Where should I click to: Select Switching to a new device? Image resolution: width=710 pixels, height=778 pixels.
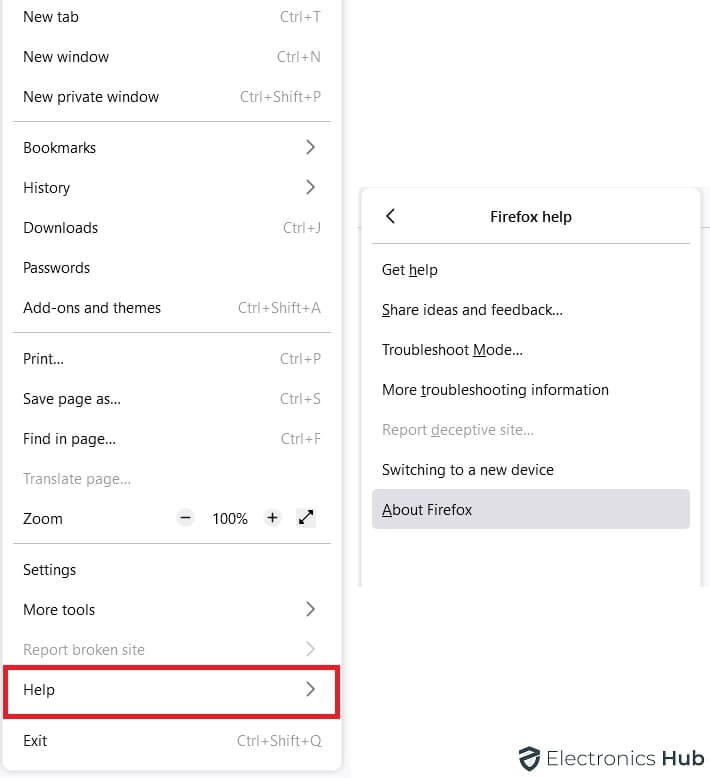pyautogui.click(x=467, y=470)
